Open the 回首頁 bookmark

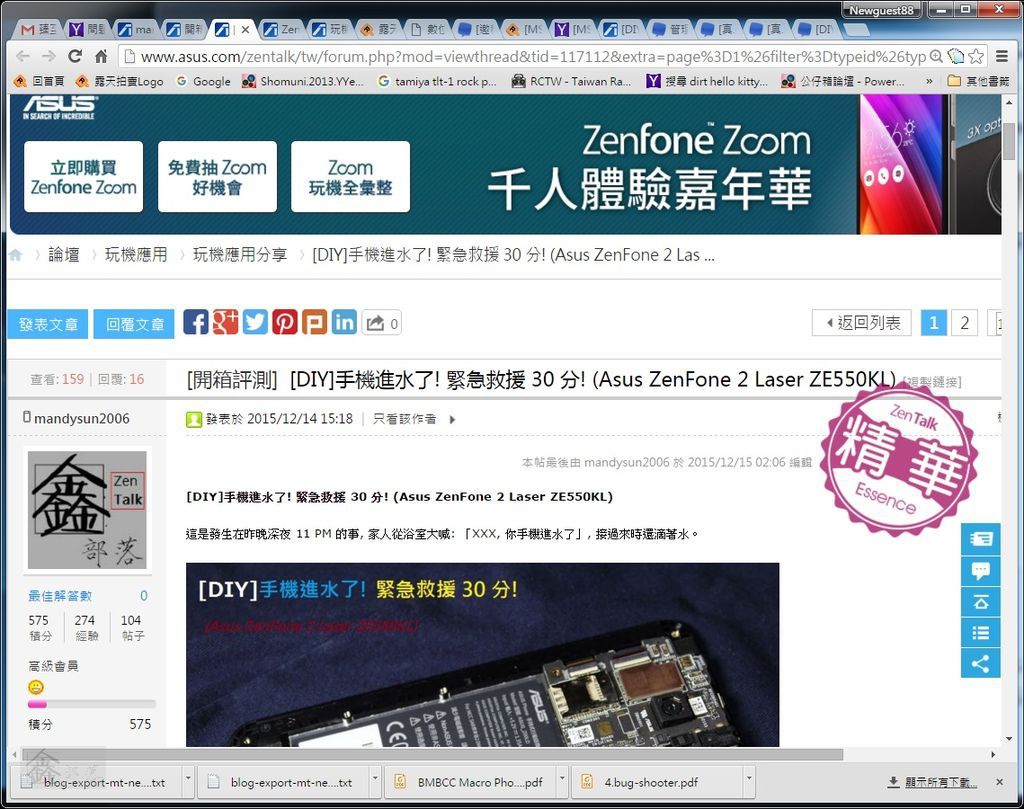pos(39,82)
